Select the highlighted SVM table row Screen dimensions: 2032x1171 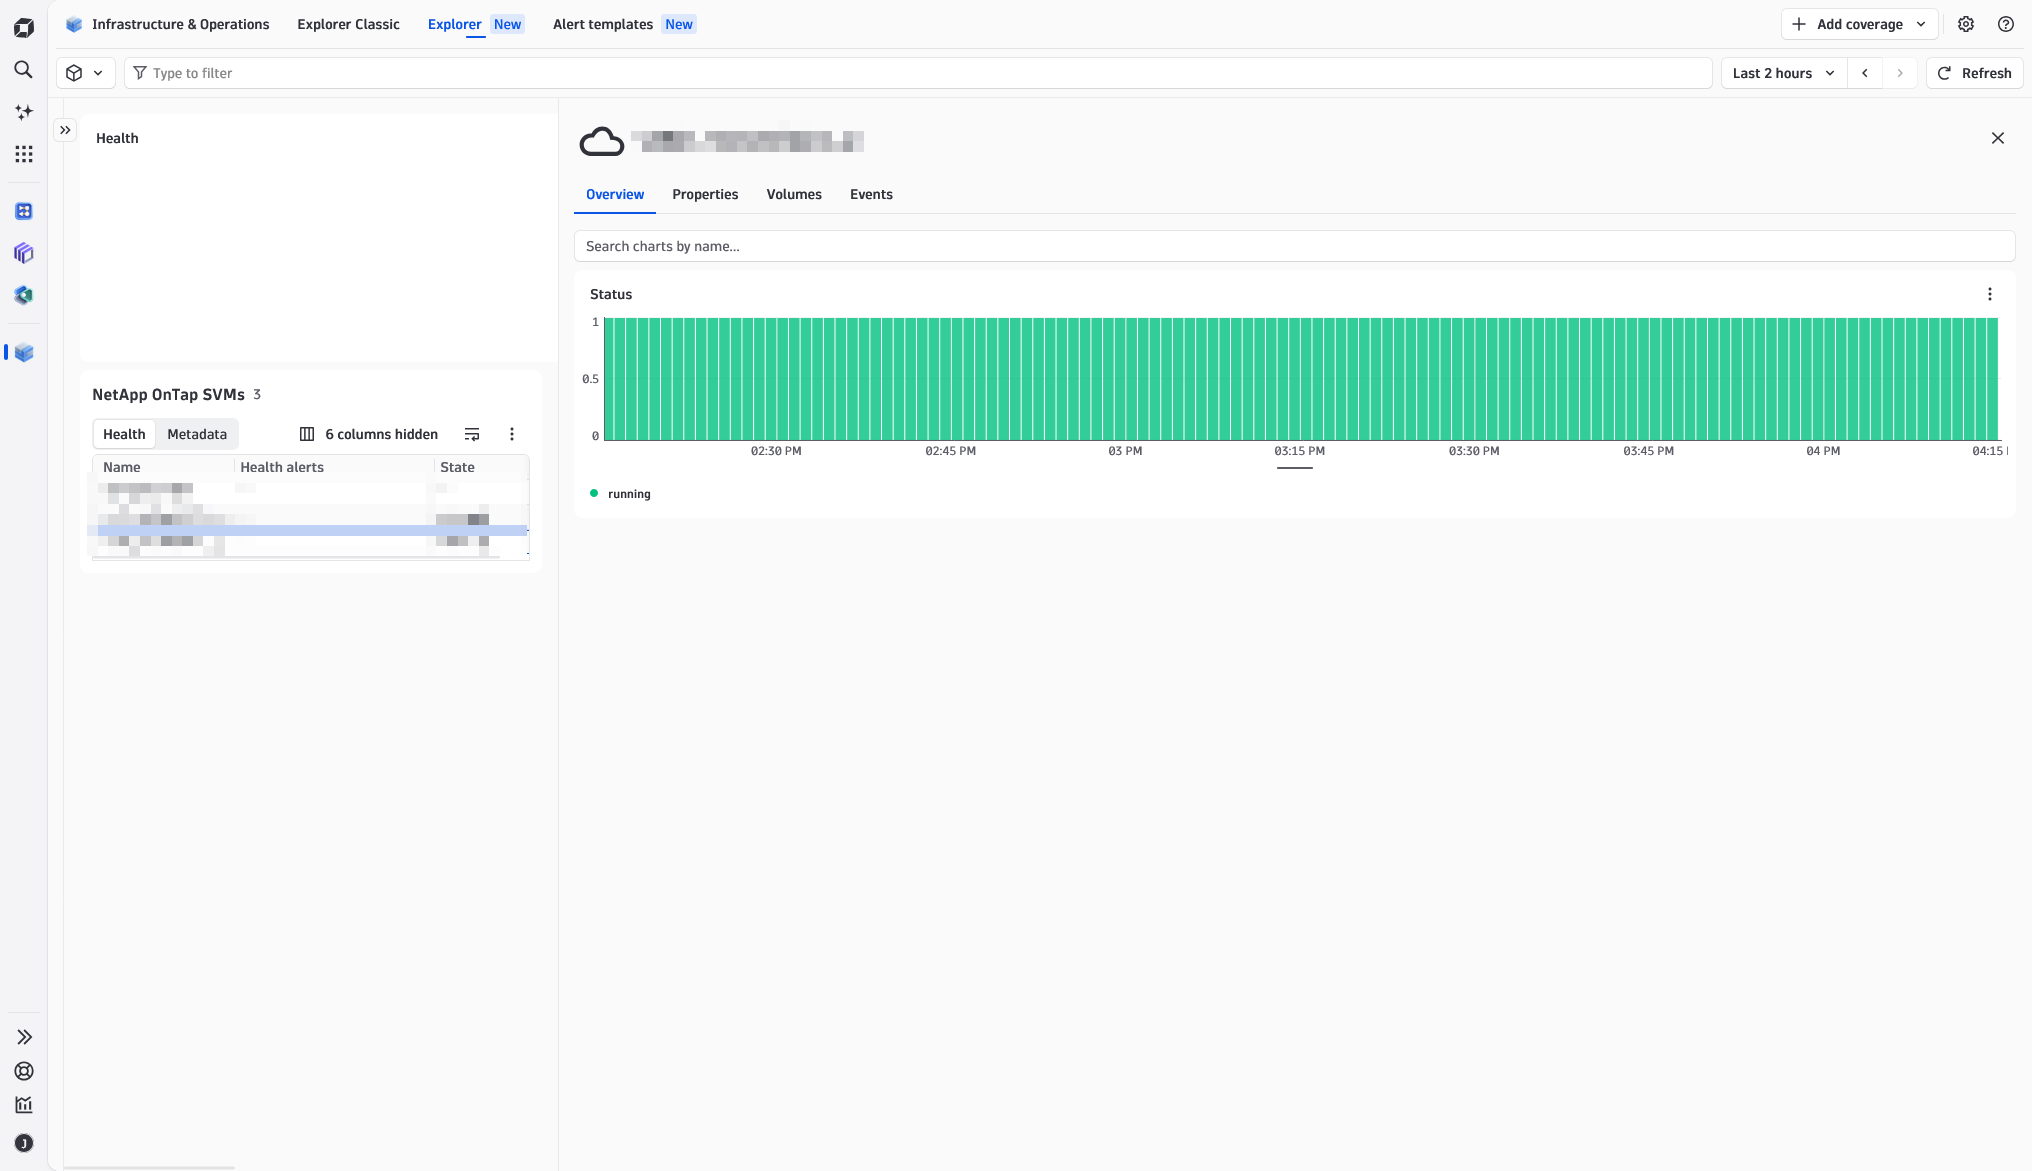311,530
